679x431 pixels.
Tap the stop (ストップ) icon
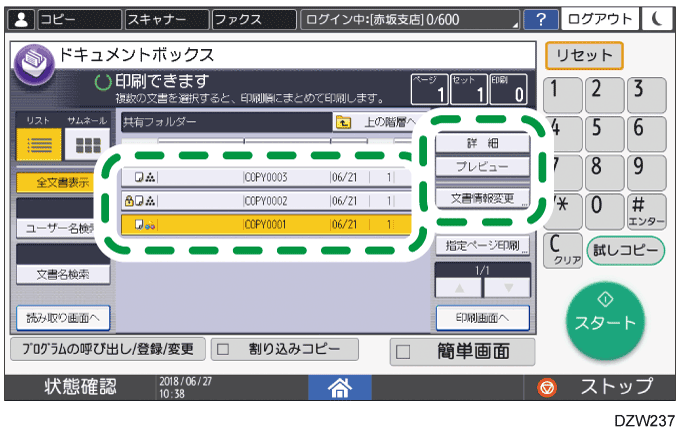tap(546, 387)
